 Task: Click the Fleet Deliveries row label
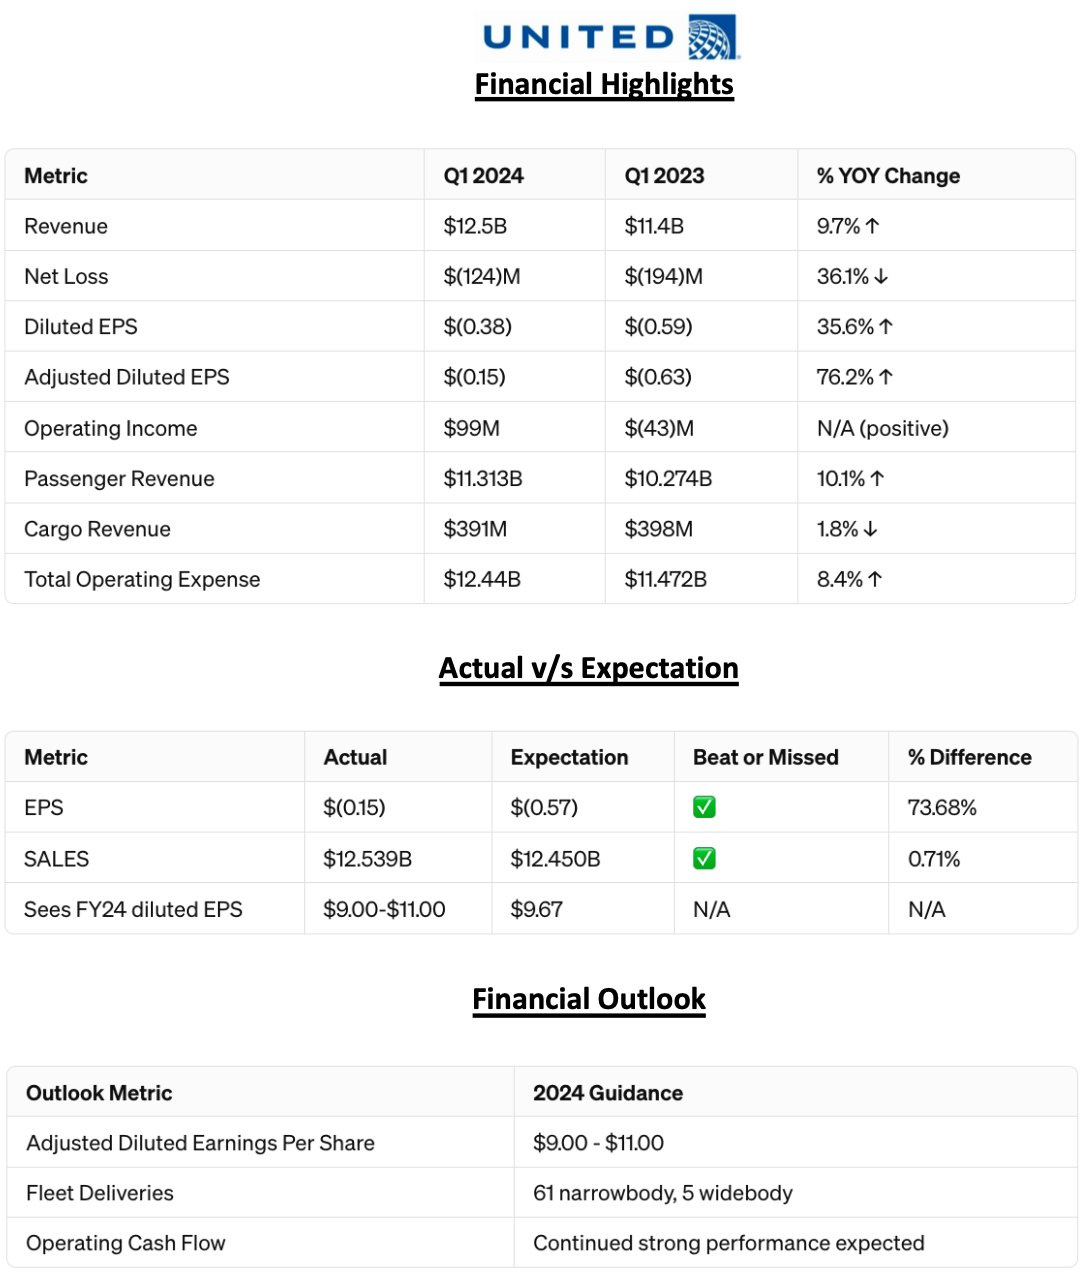(100, 1193)
